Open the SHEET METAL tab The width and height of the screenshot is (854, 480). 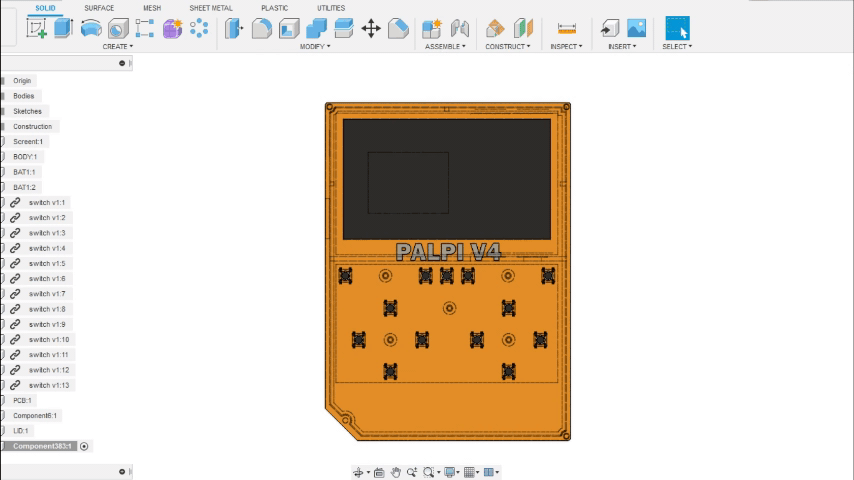211,8
